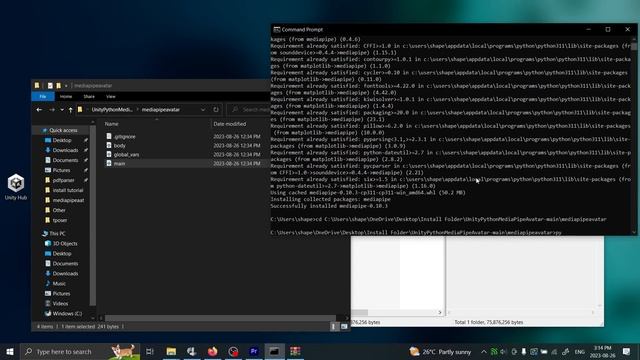Open Firefox from the taskbar

212,351
